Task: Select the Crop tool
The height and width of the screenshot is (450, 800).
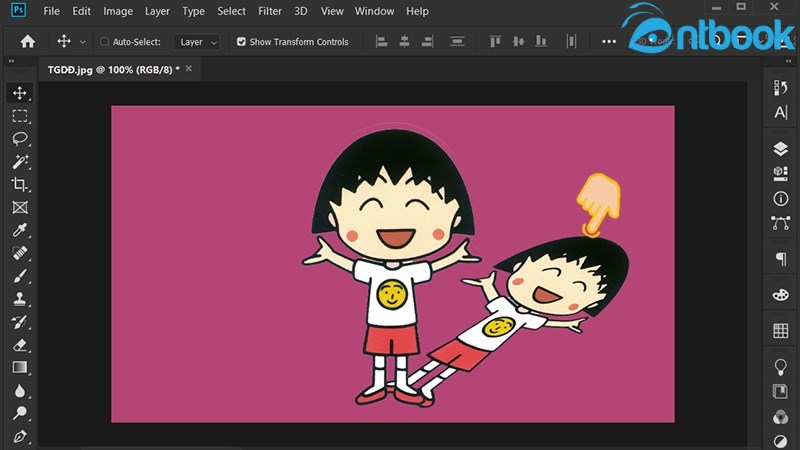Action: pyautogui.click(x=20, y=184)
